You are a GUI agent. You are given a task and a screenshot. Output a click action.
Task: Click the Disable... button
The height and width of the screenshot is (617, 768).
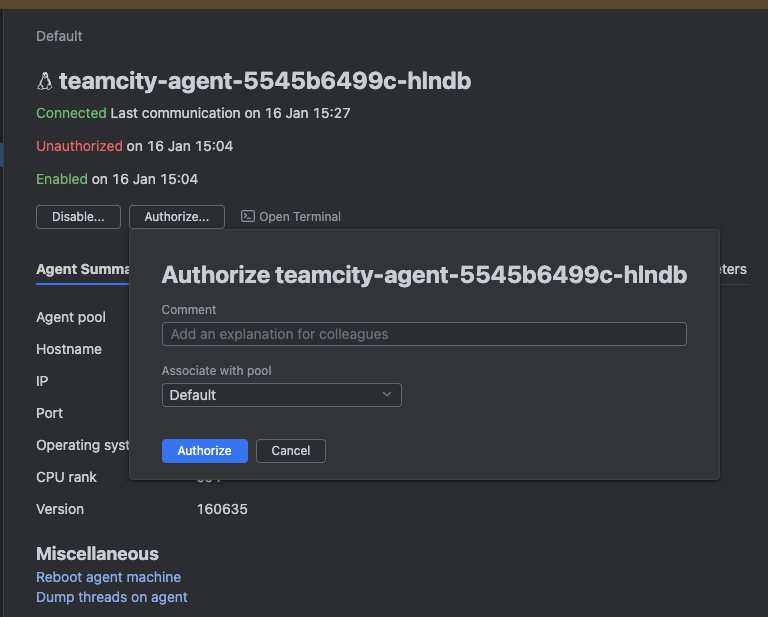(78, 217)
